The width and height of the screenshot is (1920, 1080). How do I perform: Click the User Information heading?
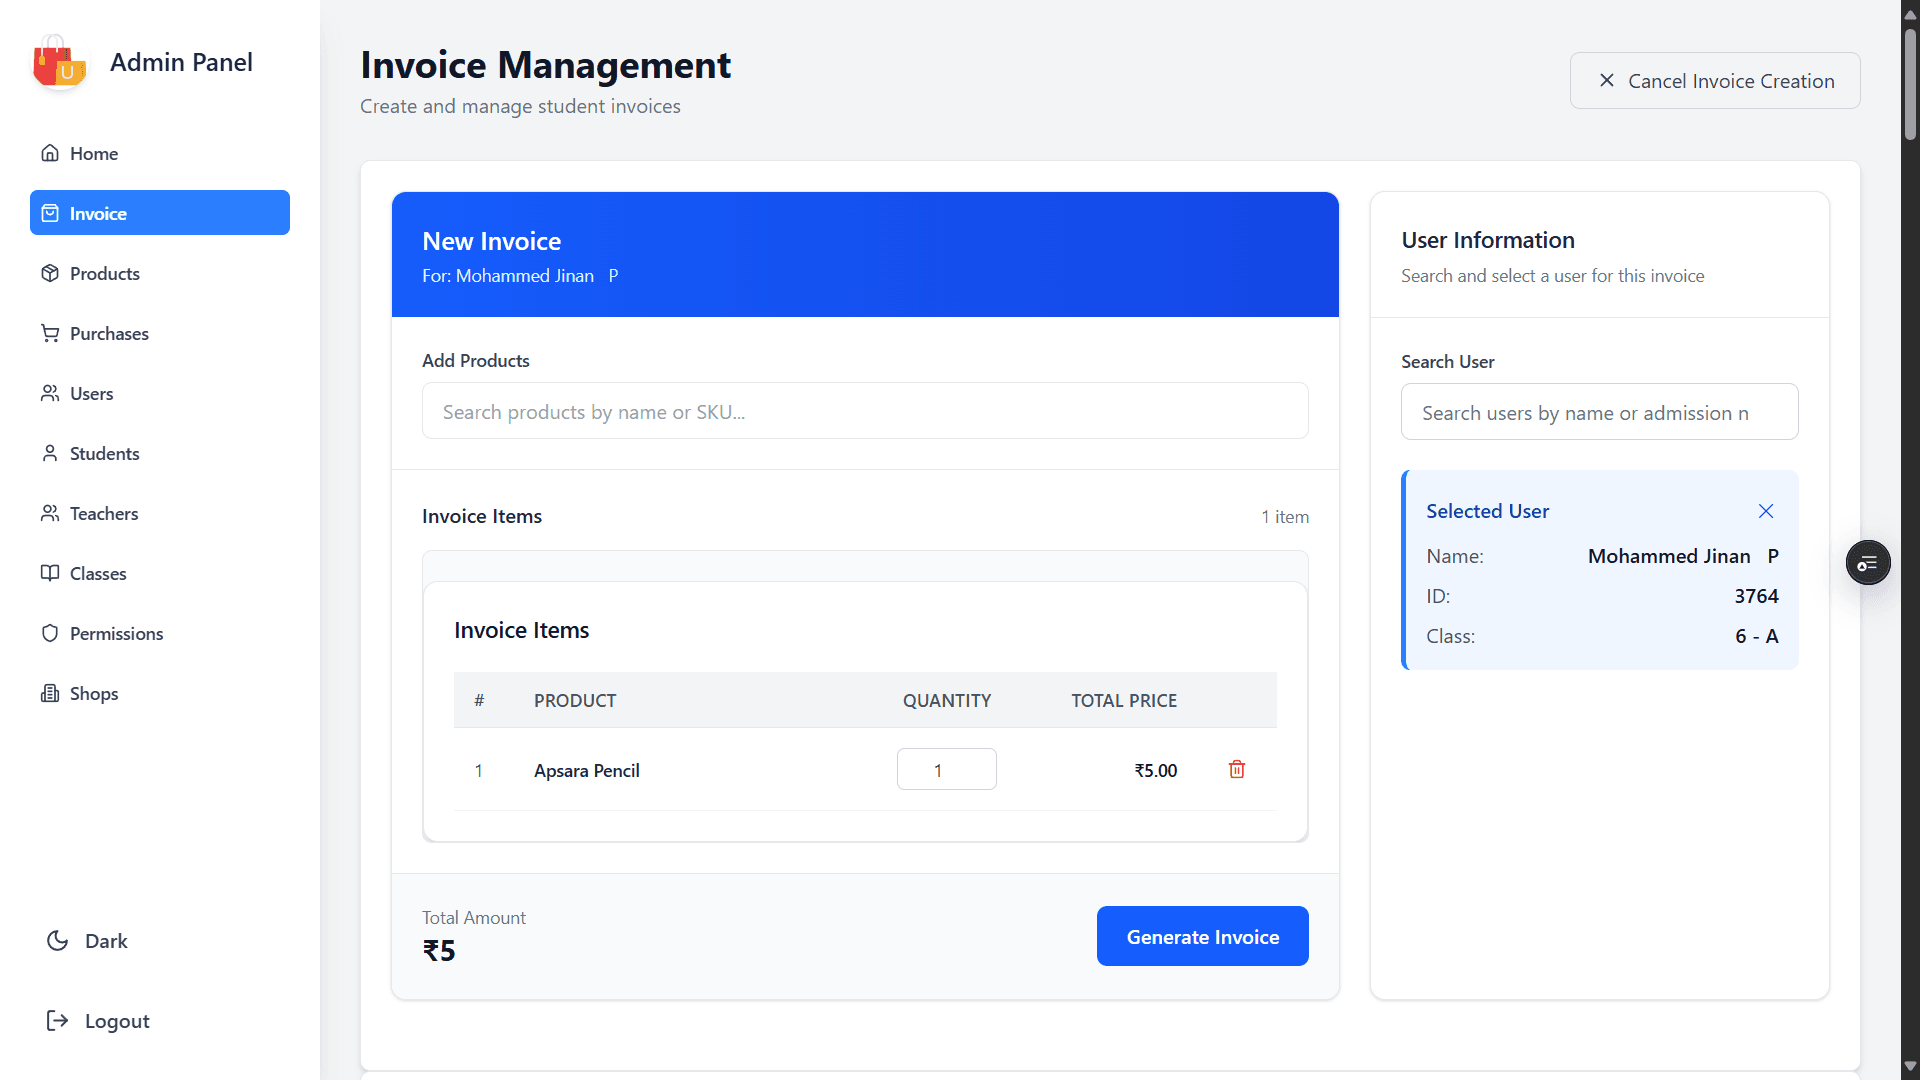(x=1488, y=240)
